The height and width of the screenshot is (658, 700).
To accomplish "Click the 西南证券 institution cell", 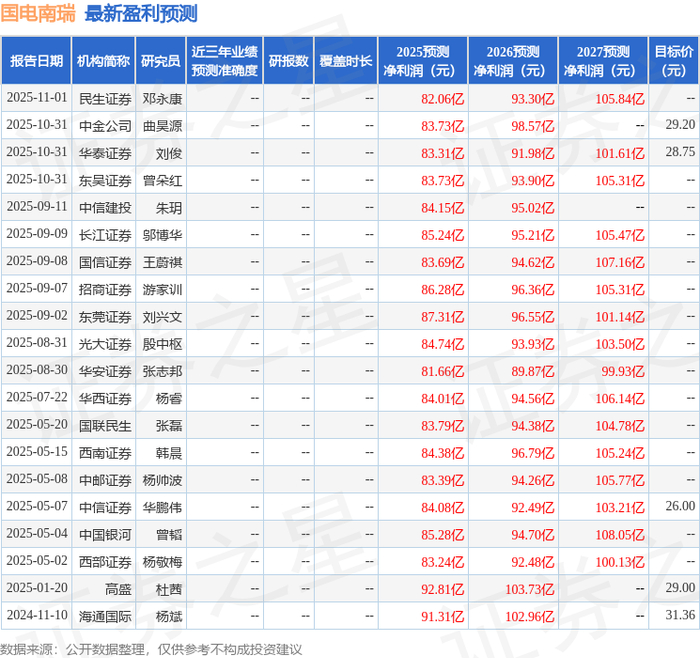I will (105, 453).
